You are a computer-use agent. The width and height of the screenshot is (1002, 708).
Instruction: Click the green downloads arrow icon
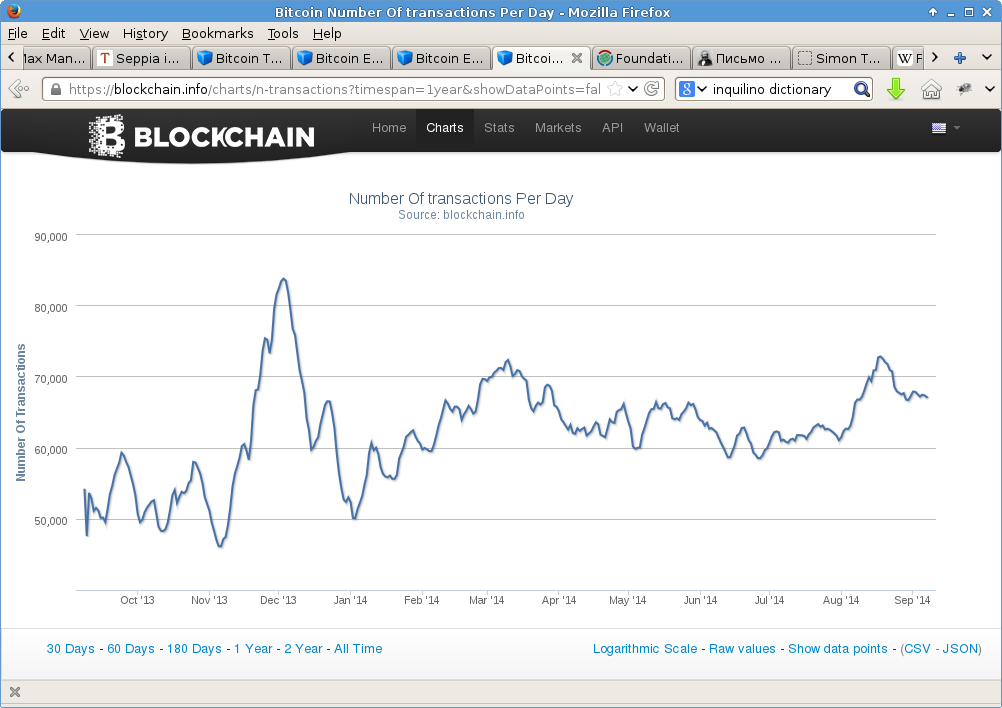click(x=896, y=89)
